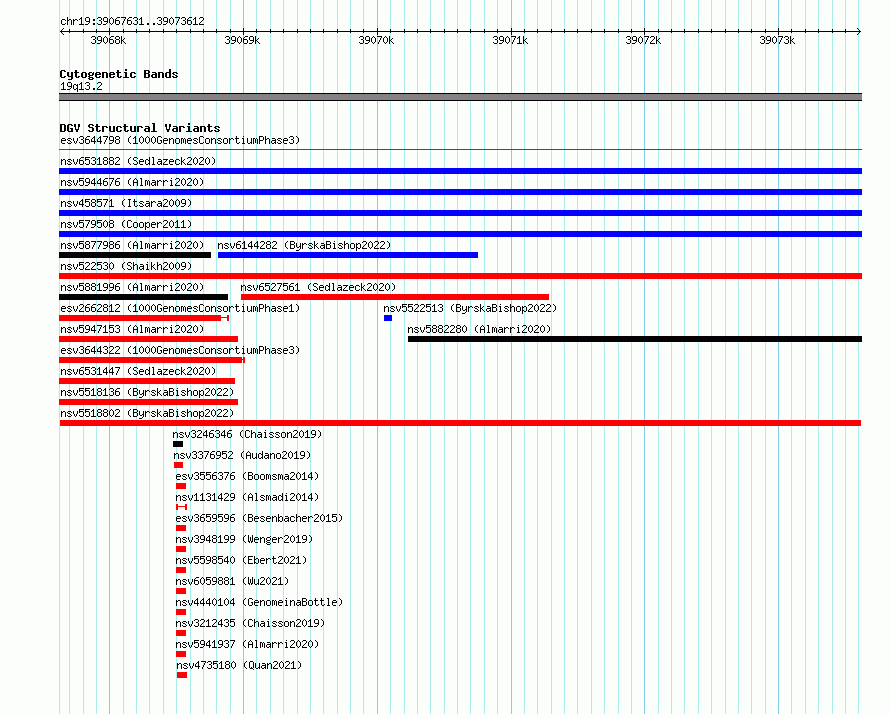Click the nsv3376952 (Audano2019) label

click(242, 455)
